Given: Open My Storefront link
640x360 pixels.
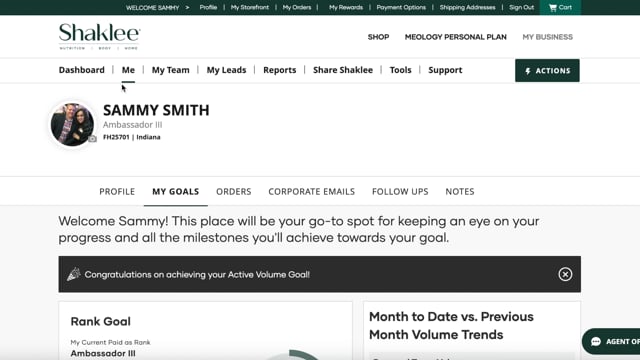Looking at the screenshot, I should click(x=250, y=7).
